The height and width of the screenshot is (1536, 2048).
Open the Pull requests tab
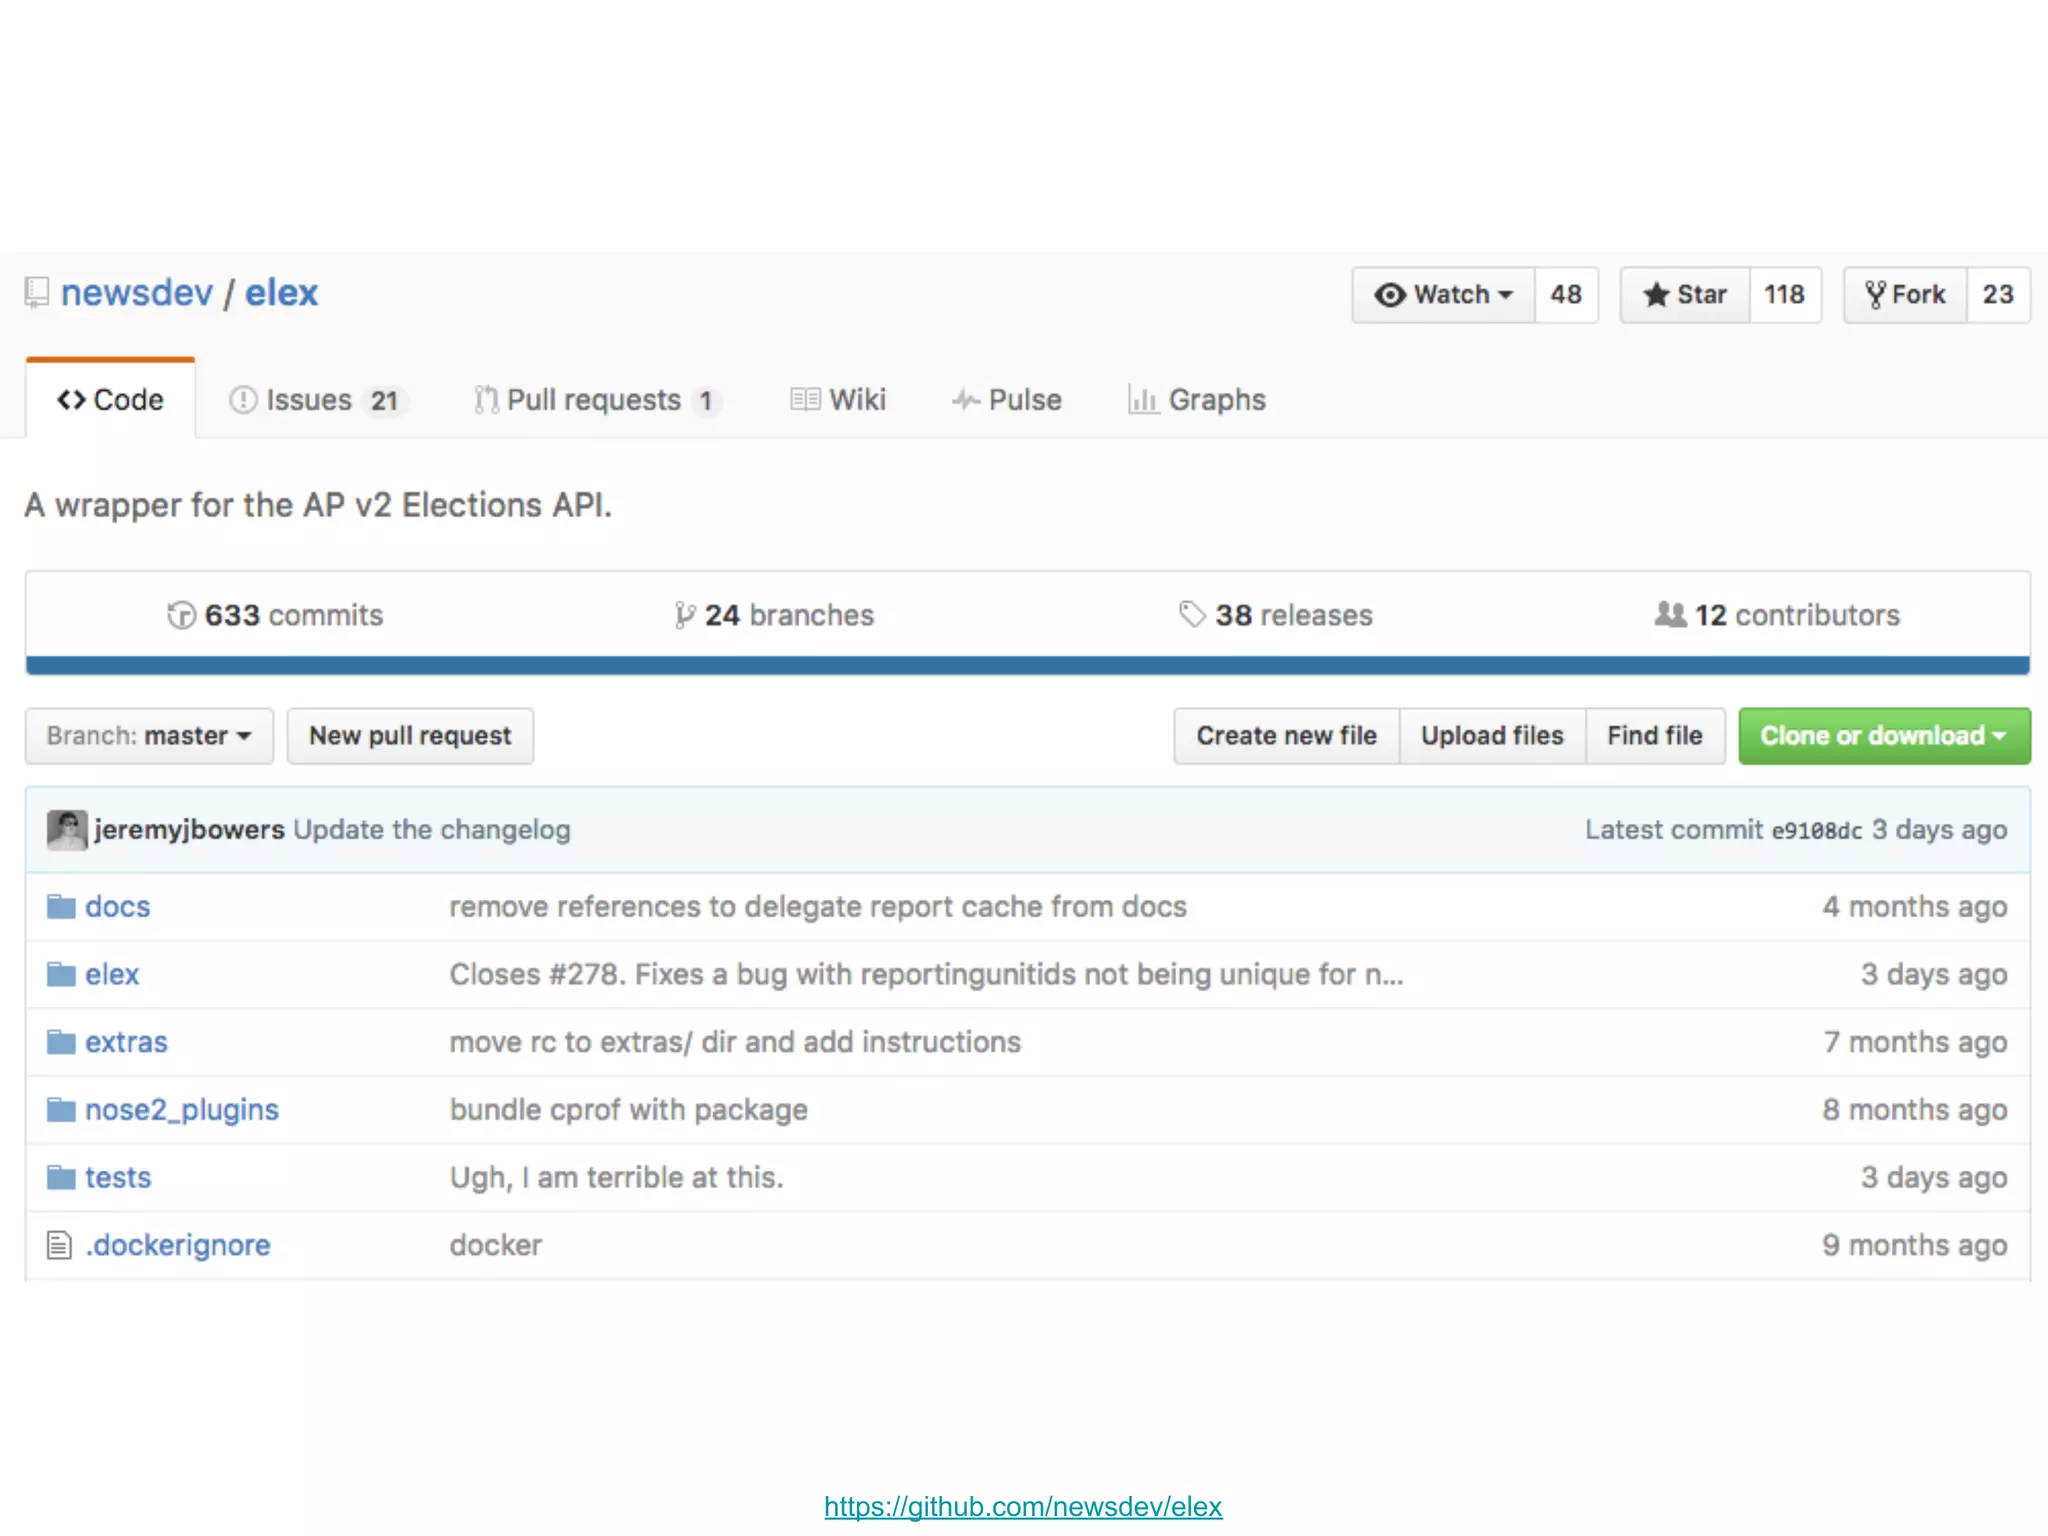tap(597, 400)
